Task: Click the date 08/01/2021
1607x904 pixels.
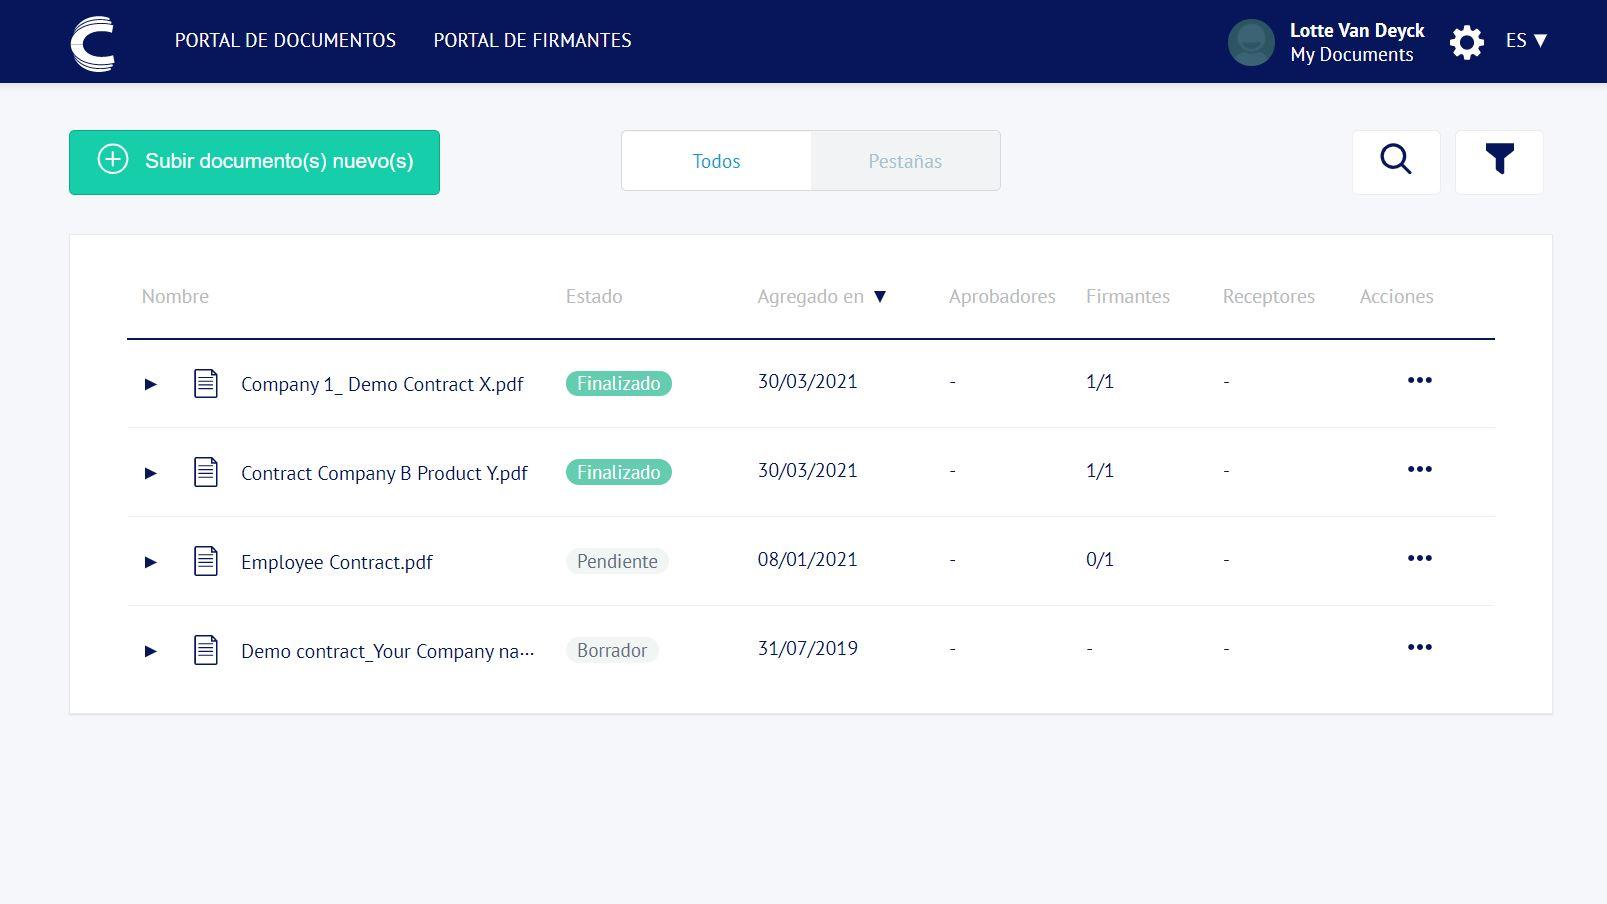Action: tap(807, 559)
